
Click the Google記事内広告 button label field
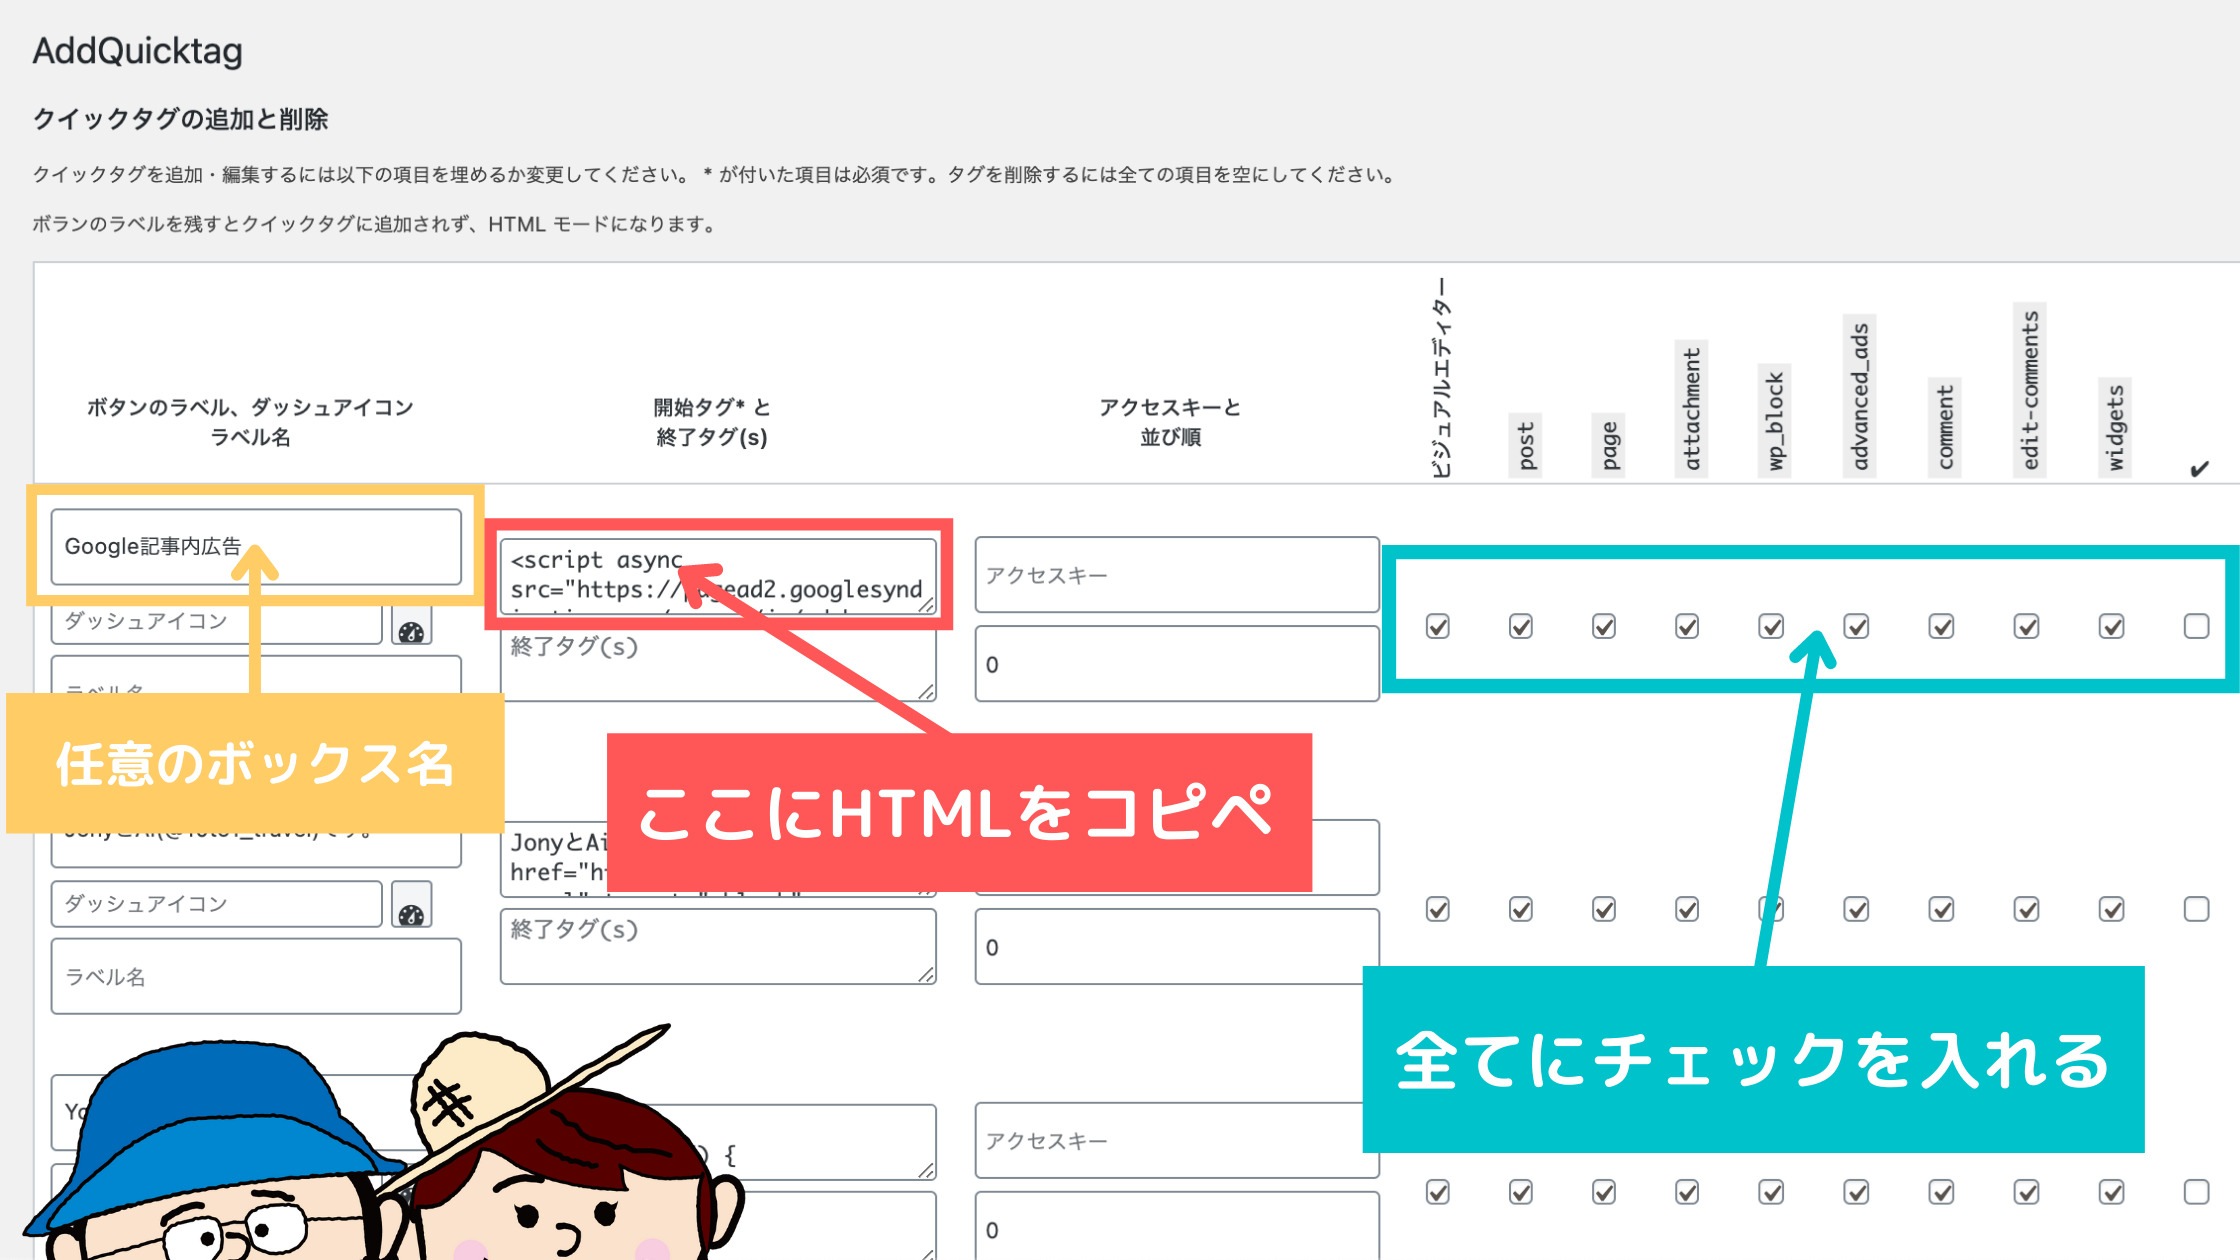tap(256, 547)
